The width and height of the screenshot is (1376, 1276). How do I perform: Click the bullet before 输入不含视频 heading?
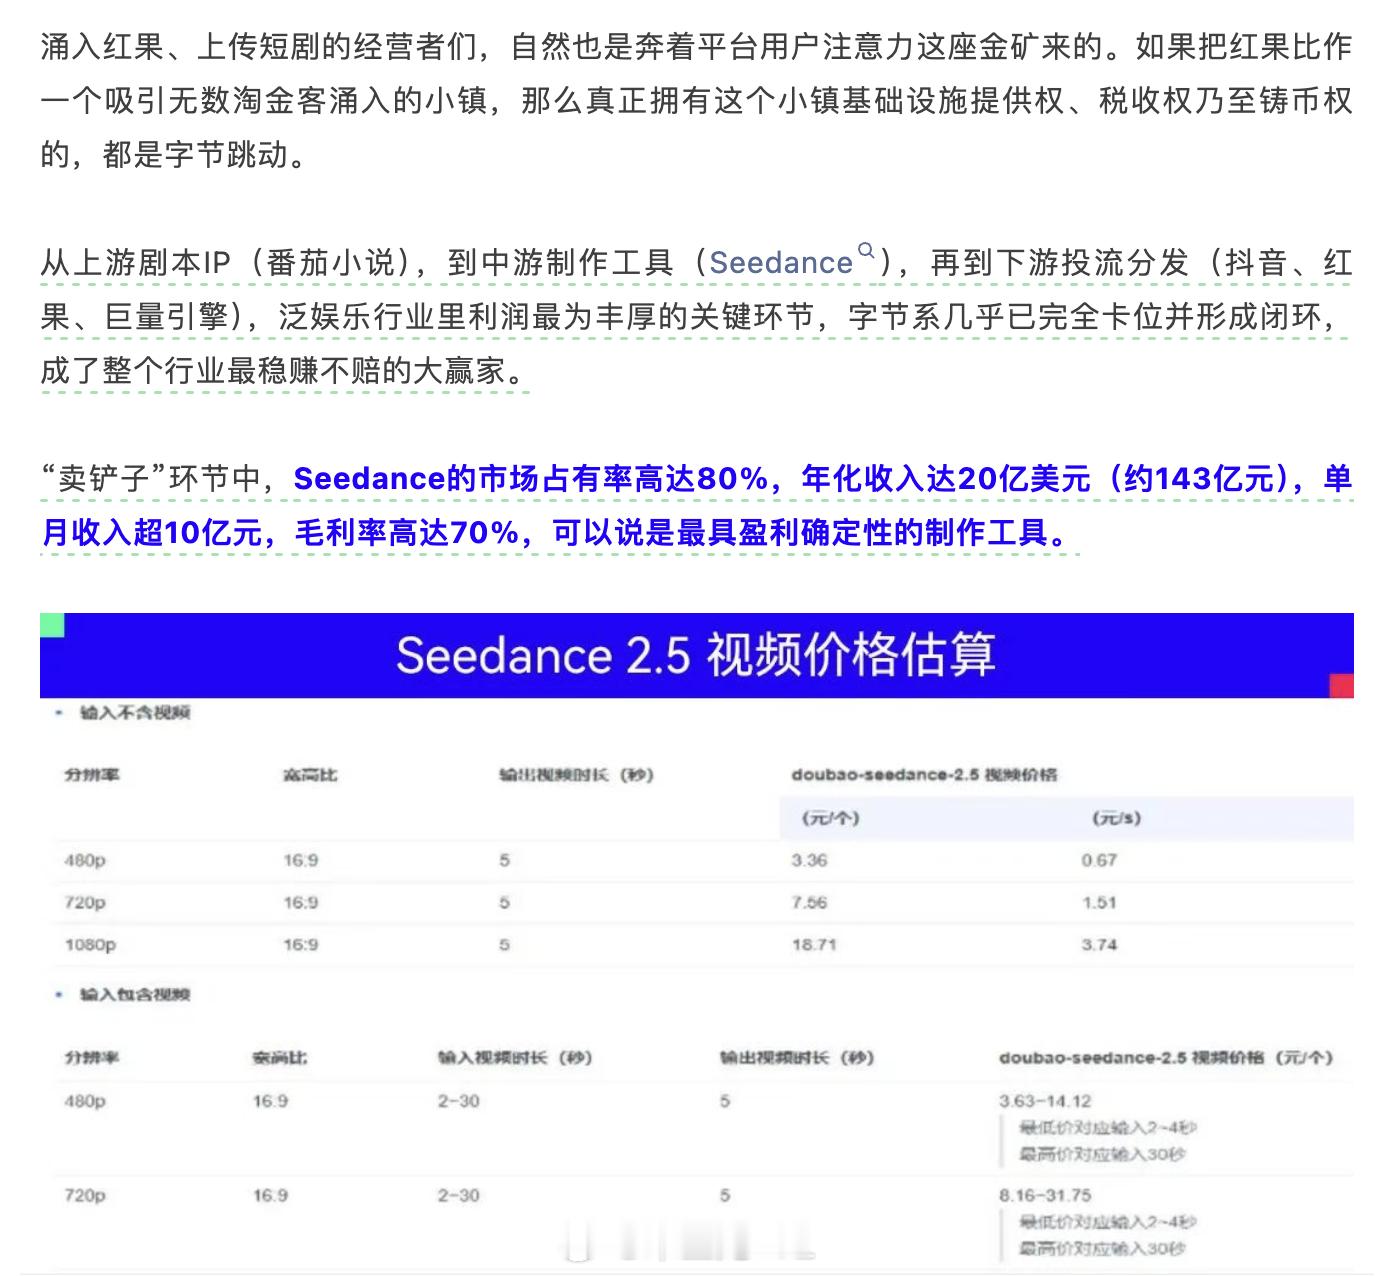[60, 713]
